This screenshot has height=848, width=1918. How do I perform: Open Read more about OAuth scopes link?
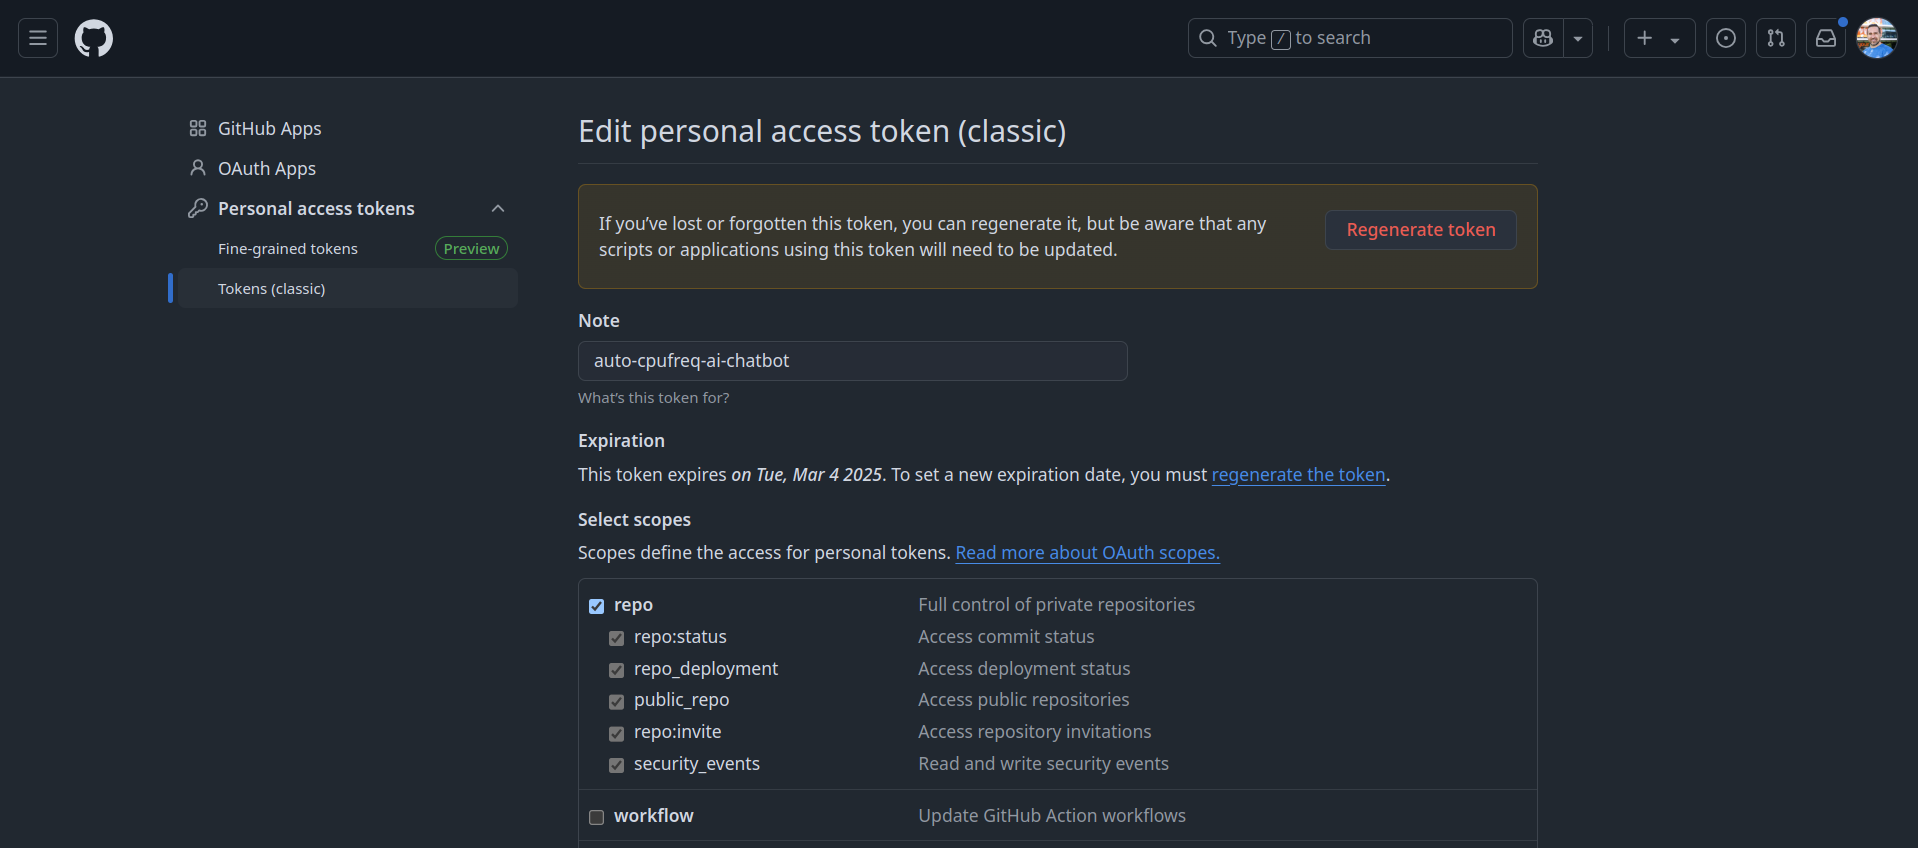(1087, 553)
